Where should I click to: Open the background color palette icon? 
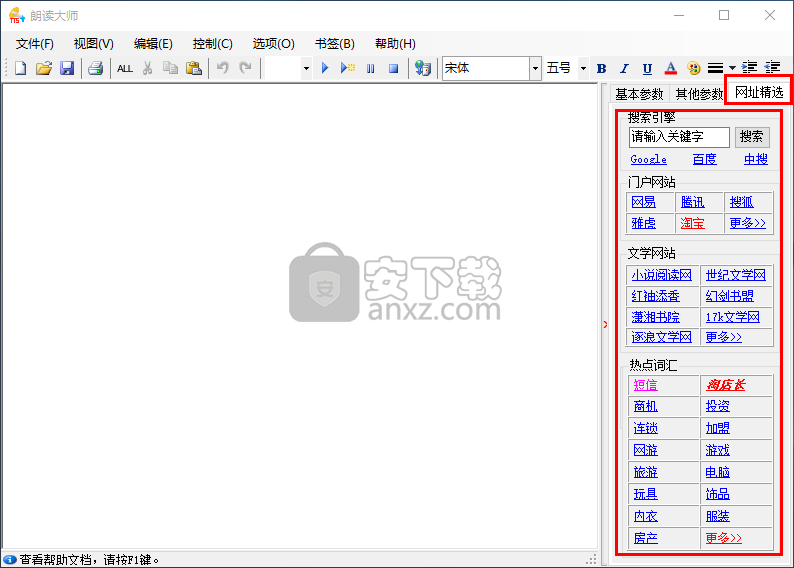tap(694, 68)
